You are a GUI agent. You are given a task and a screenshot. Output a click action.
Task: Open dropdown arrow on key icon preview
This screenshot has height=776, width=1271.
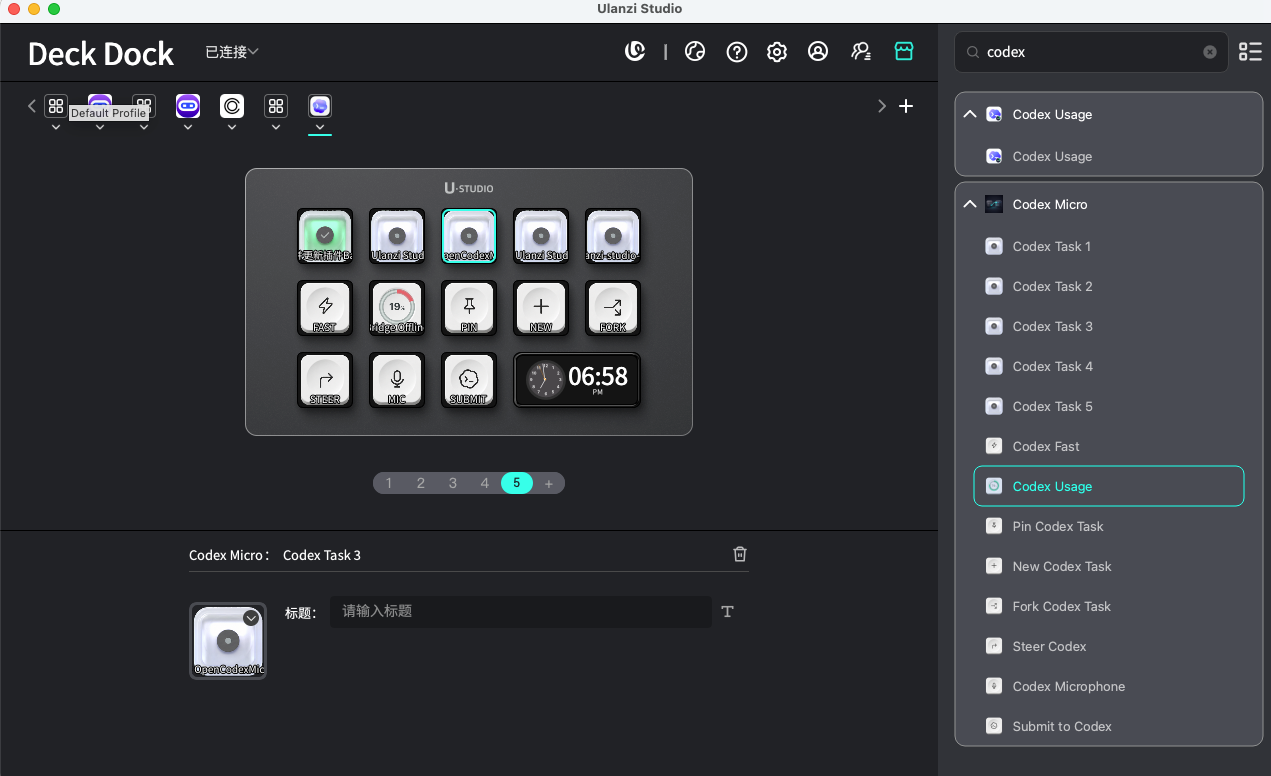(251, 618)
